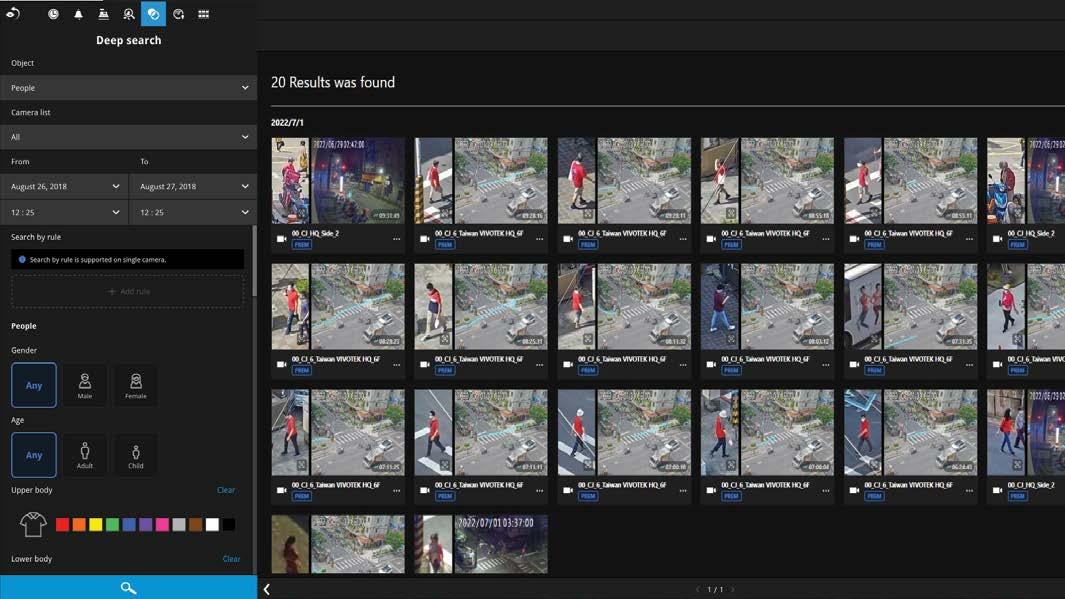1065x599 pixels.
Task: Open the 08:03:12 blue jeans result thumbnail
Action: (x=787, y=306)
